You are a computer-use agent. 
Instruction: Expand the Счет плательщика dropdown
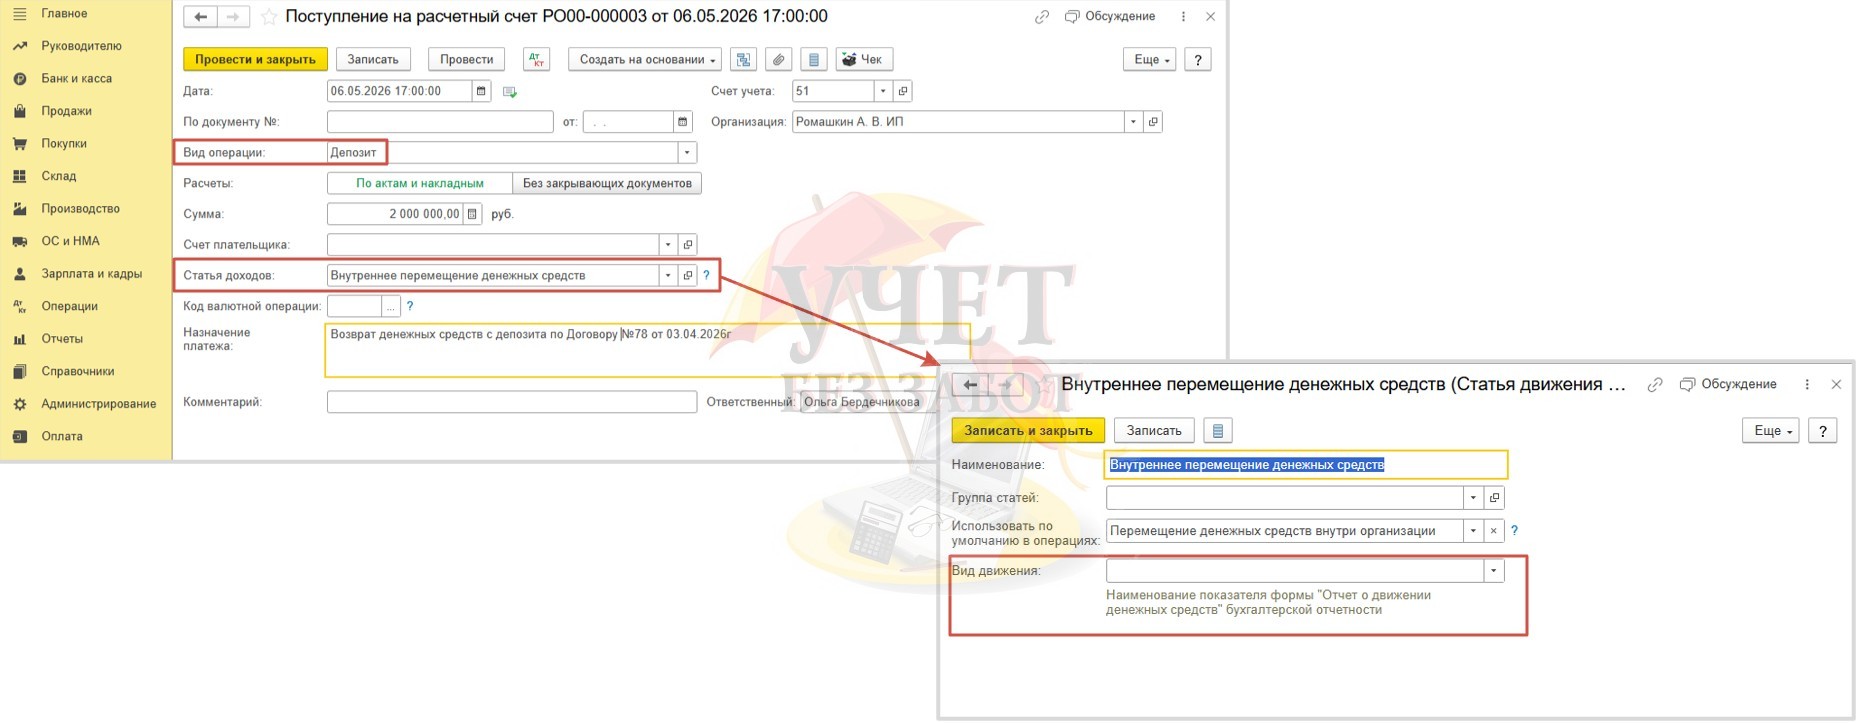[x=668, y=245]
